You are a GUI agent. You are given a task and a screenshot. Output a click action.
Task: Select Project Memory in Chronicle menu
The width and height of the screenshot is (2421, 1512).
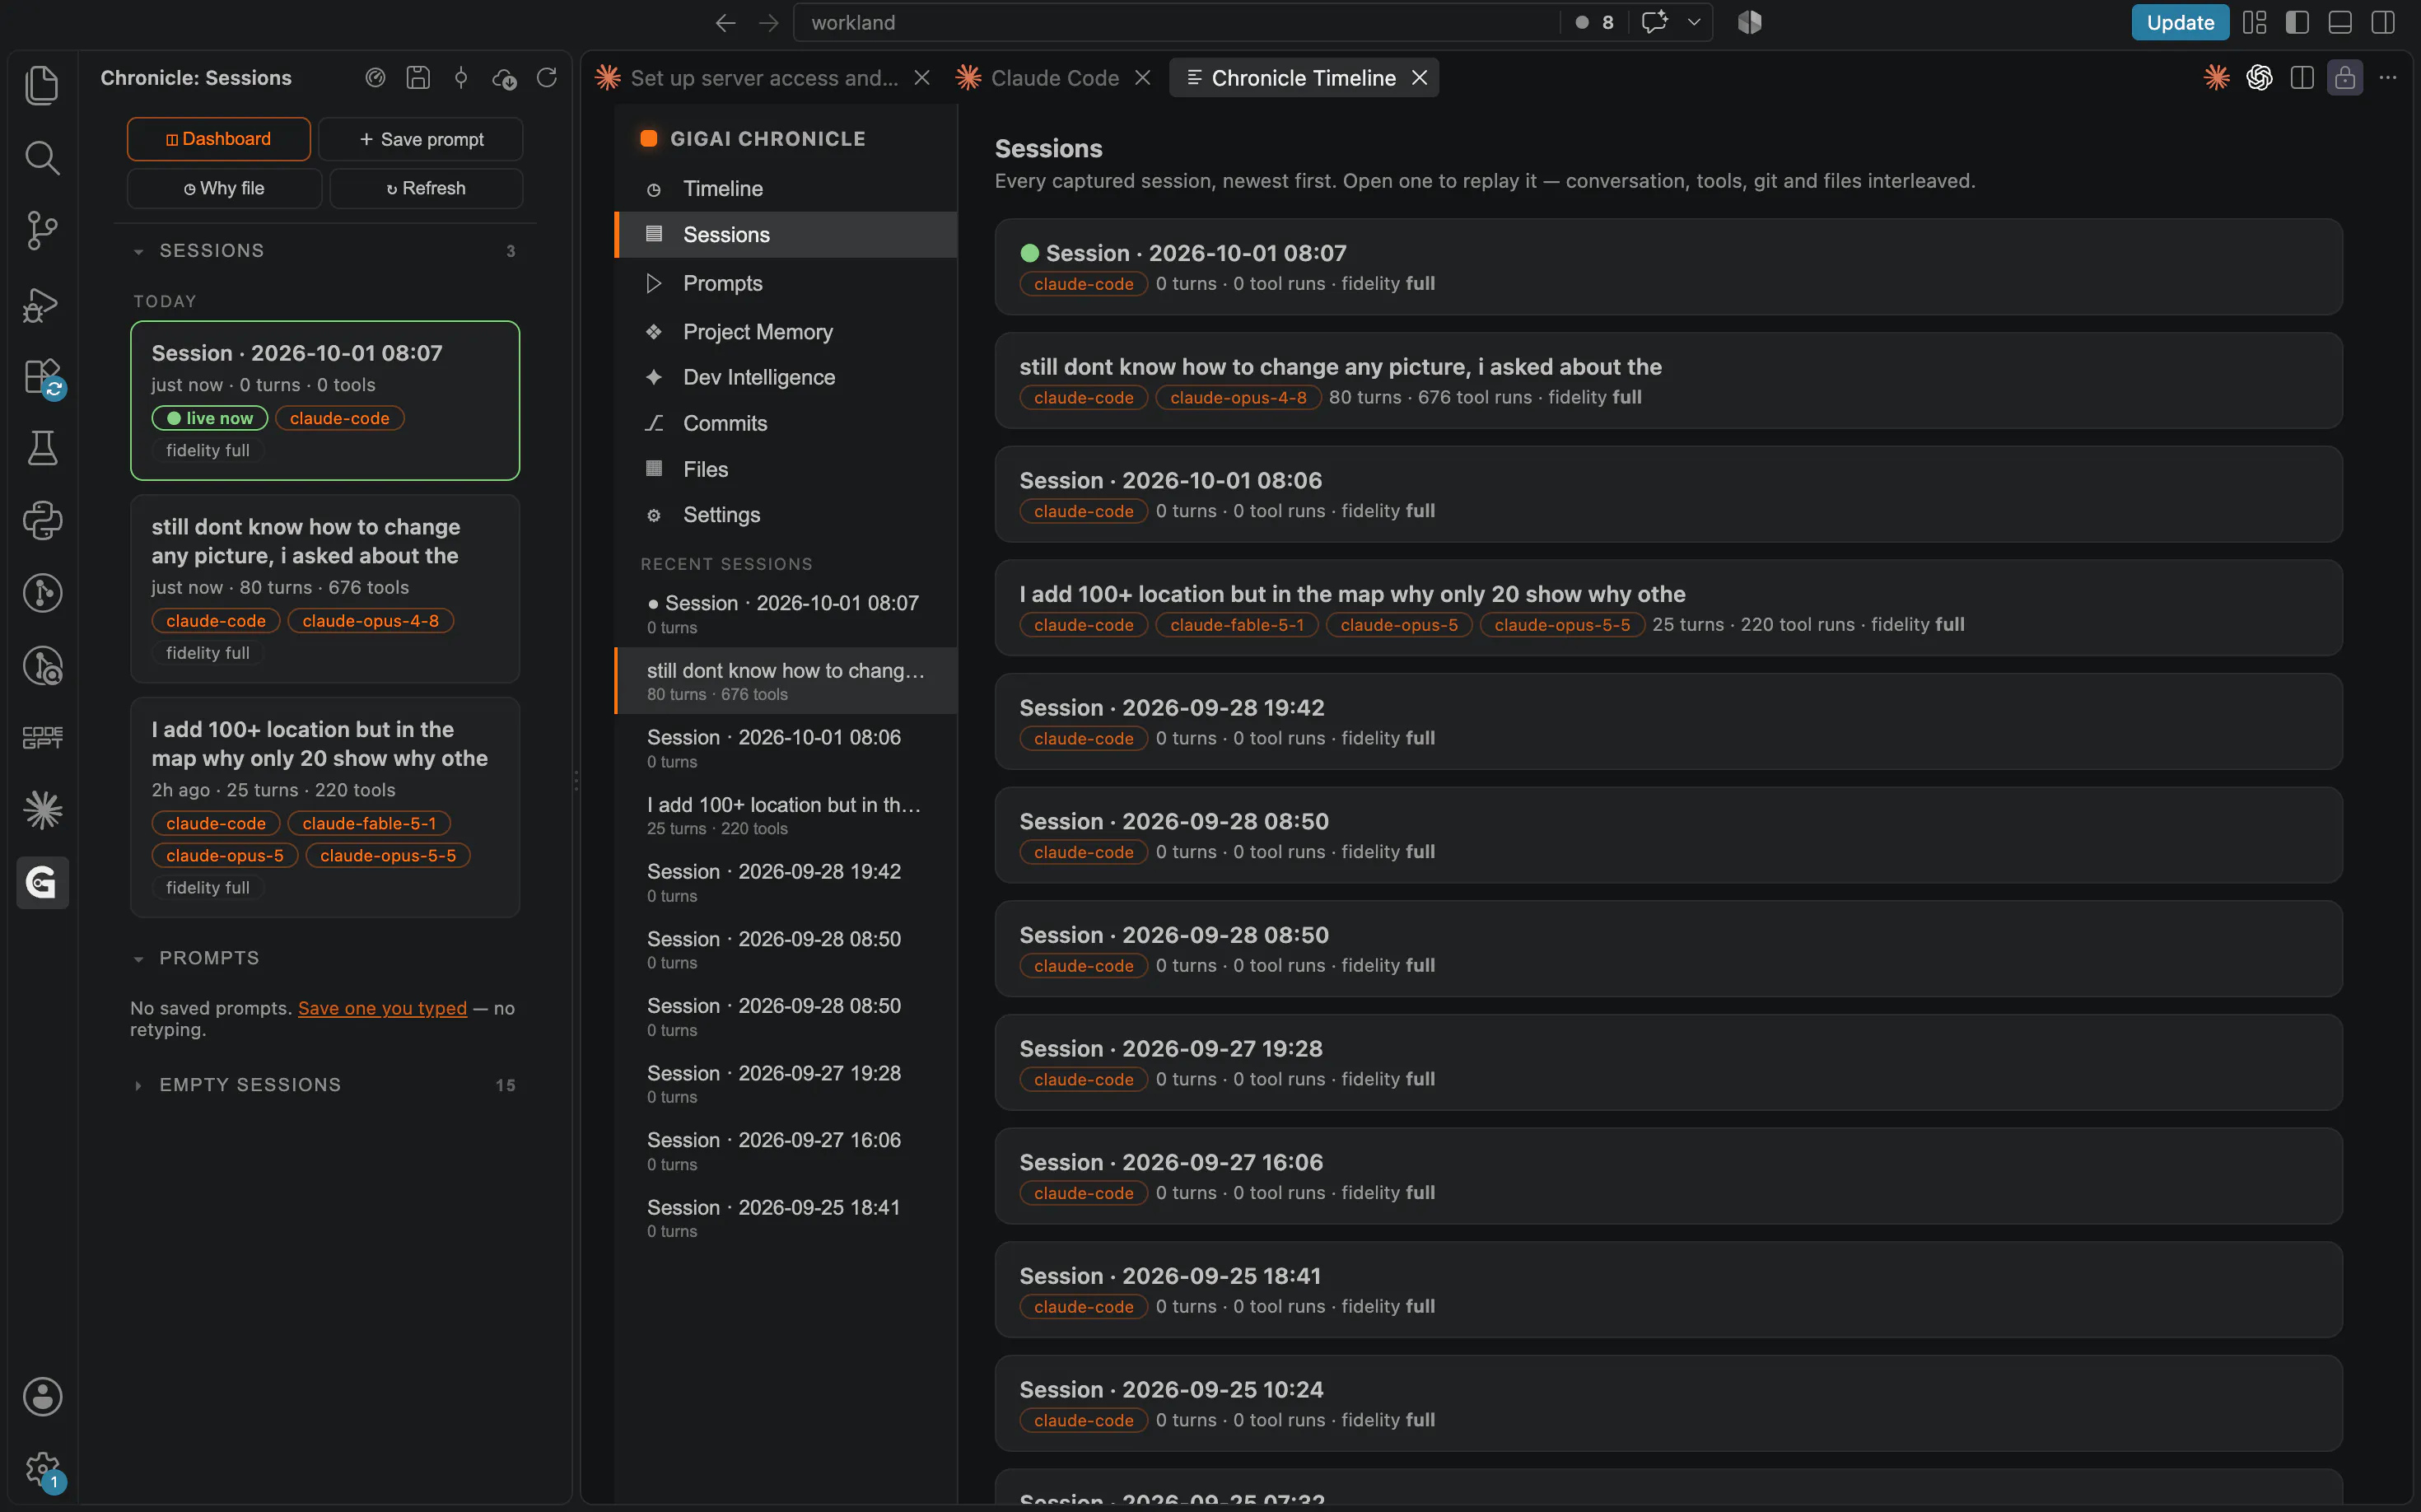click(786, 332)
